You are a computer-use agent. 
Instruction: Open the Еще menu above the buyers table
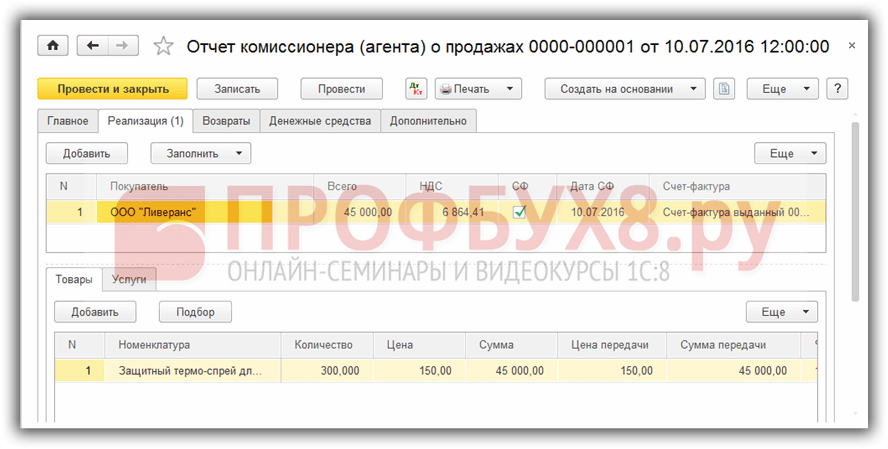click(x=790, y=153)
